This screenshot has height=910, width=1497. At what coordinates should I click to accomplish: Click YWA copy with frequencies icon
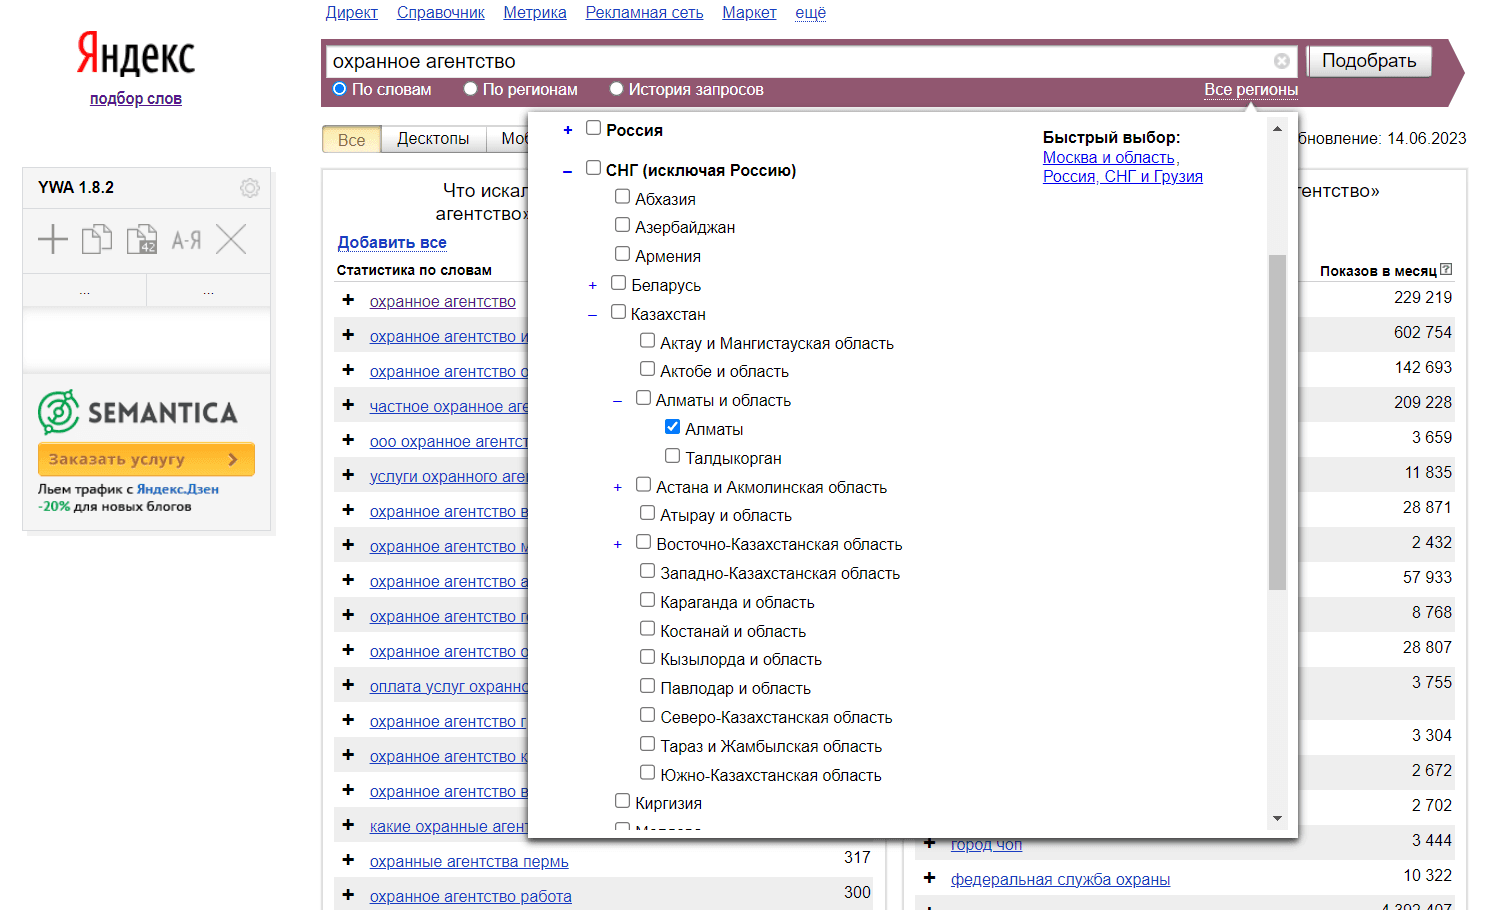pyautogui.click(x=142, y=239)
